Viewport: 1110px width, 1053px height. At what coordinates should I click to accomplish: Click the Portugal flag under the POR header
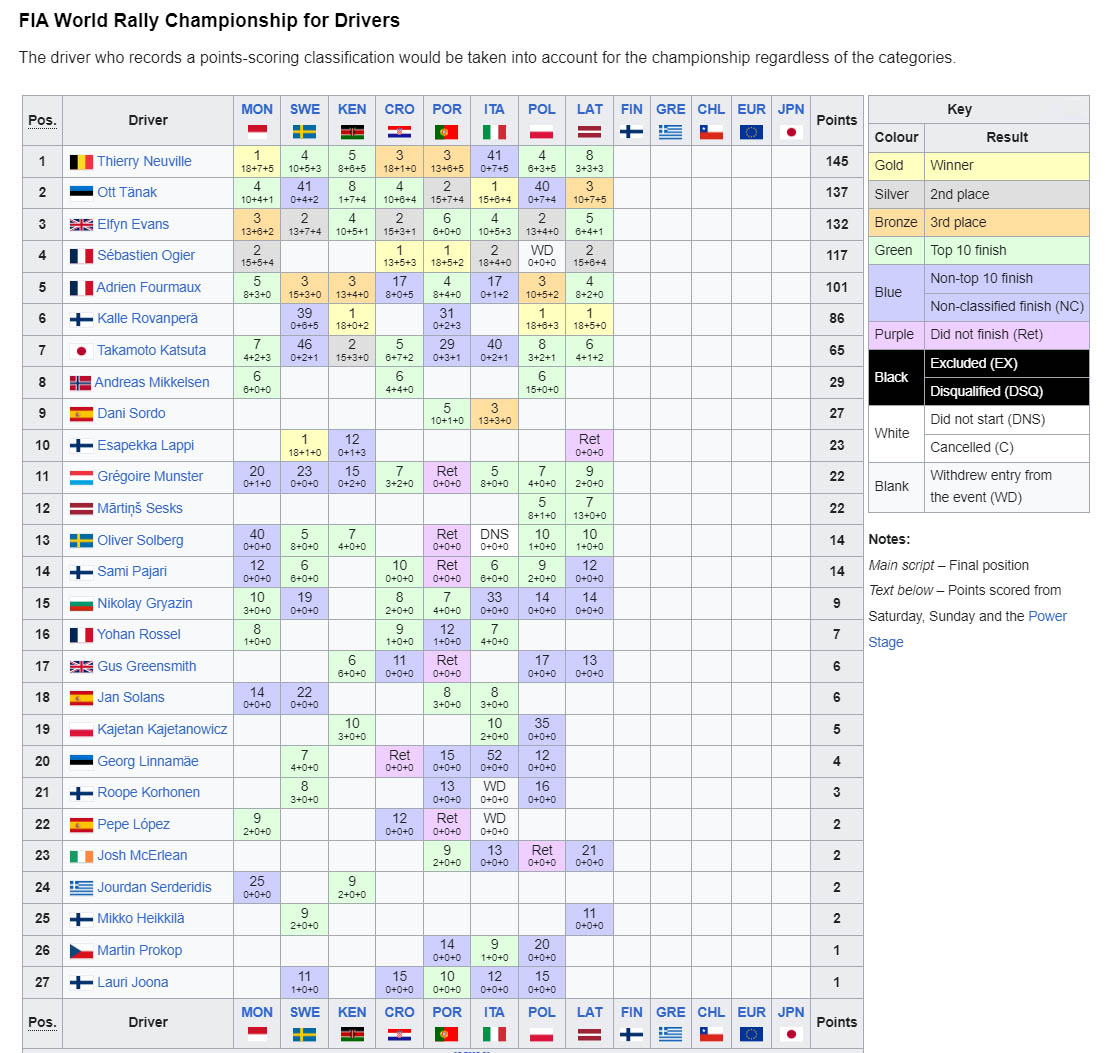(447, 131)
